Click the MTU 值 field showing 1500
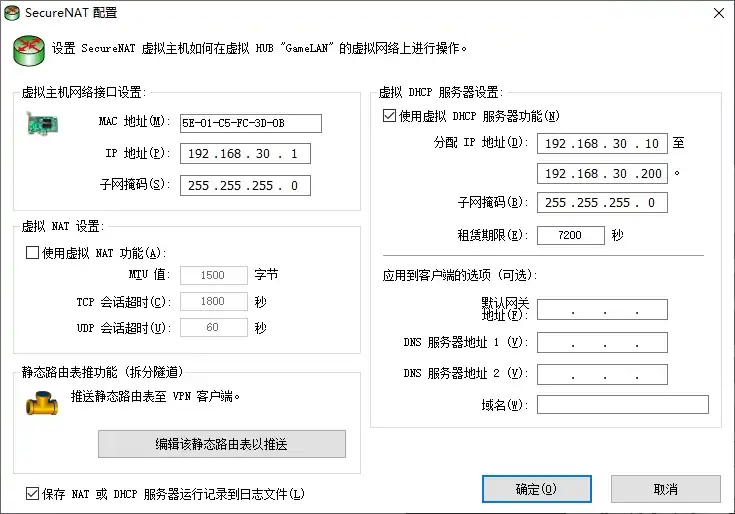 click(x=214, y=275)
